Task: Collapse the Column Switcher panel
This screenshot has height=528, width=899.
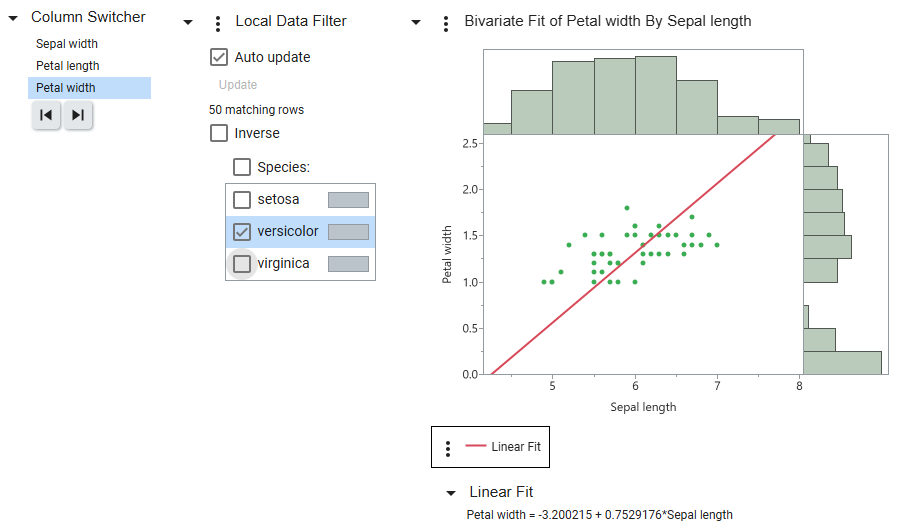Action: (13, 18)
